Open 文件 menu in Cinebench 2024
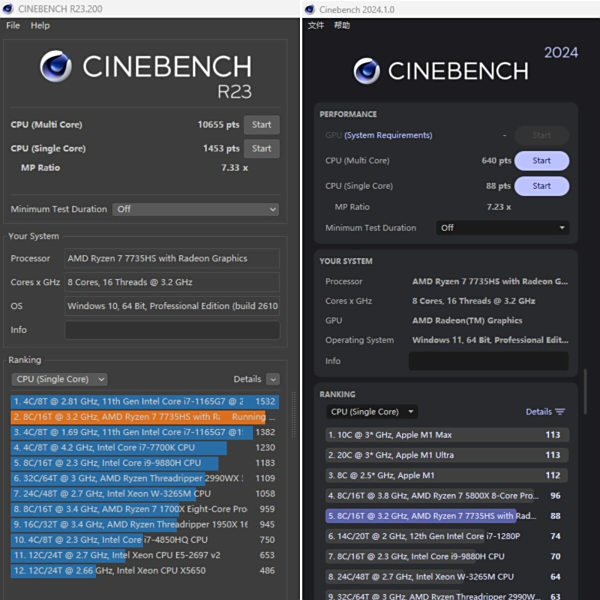Image resolution: width=600 pixels, height=600 pixels. click(x=316, y=25)
